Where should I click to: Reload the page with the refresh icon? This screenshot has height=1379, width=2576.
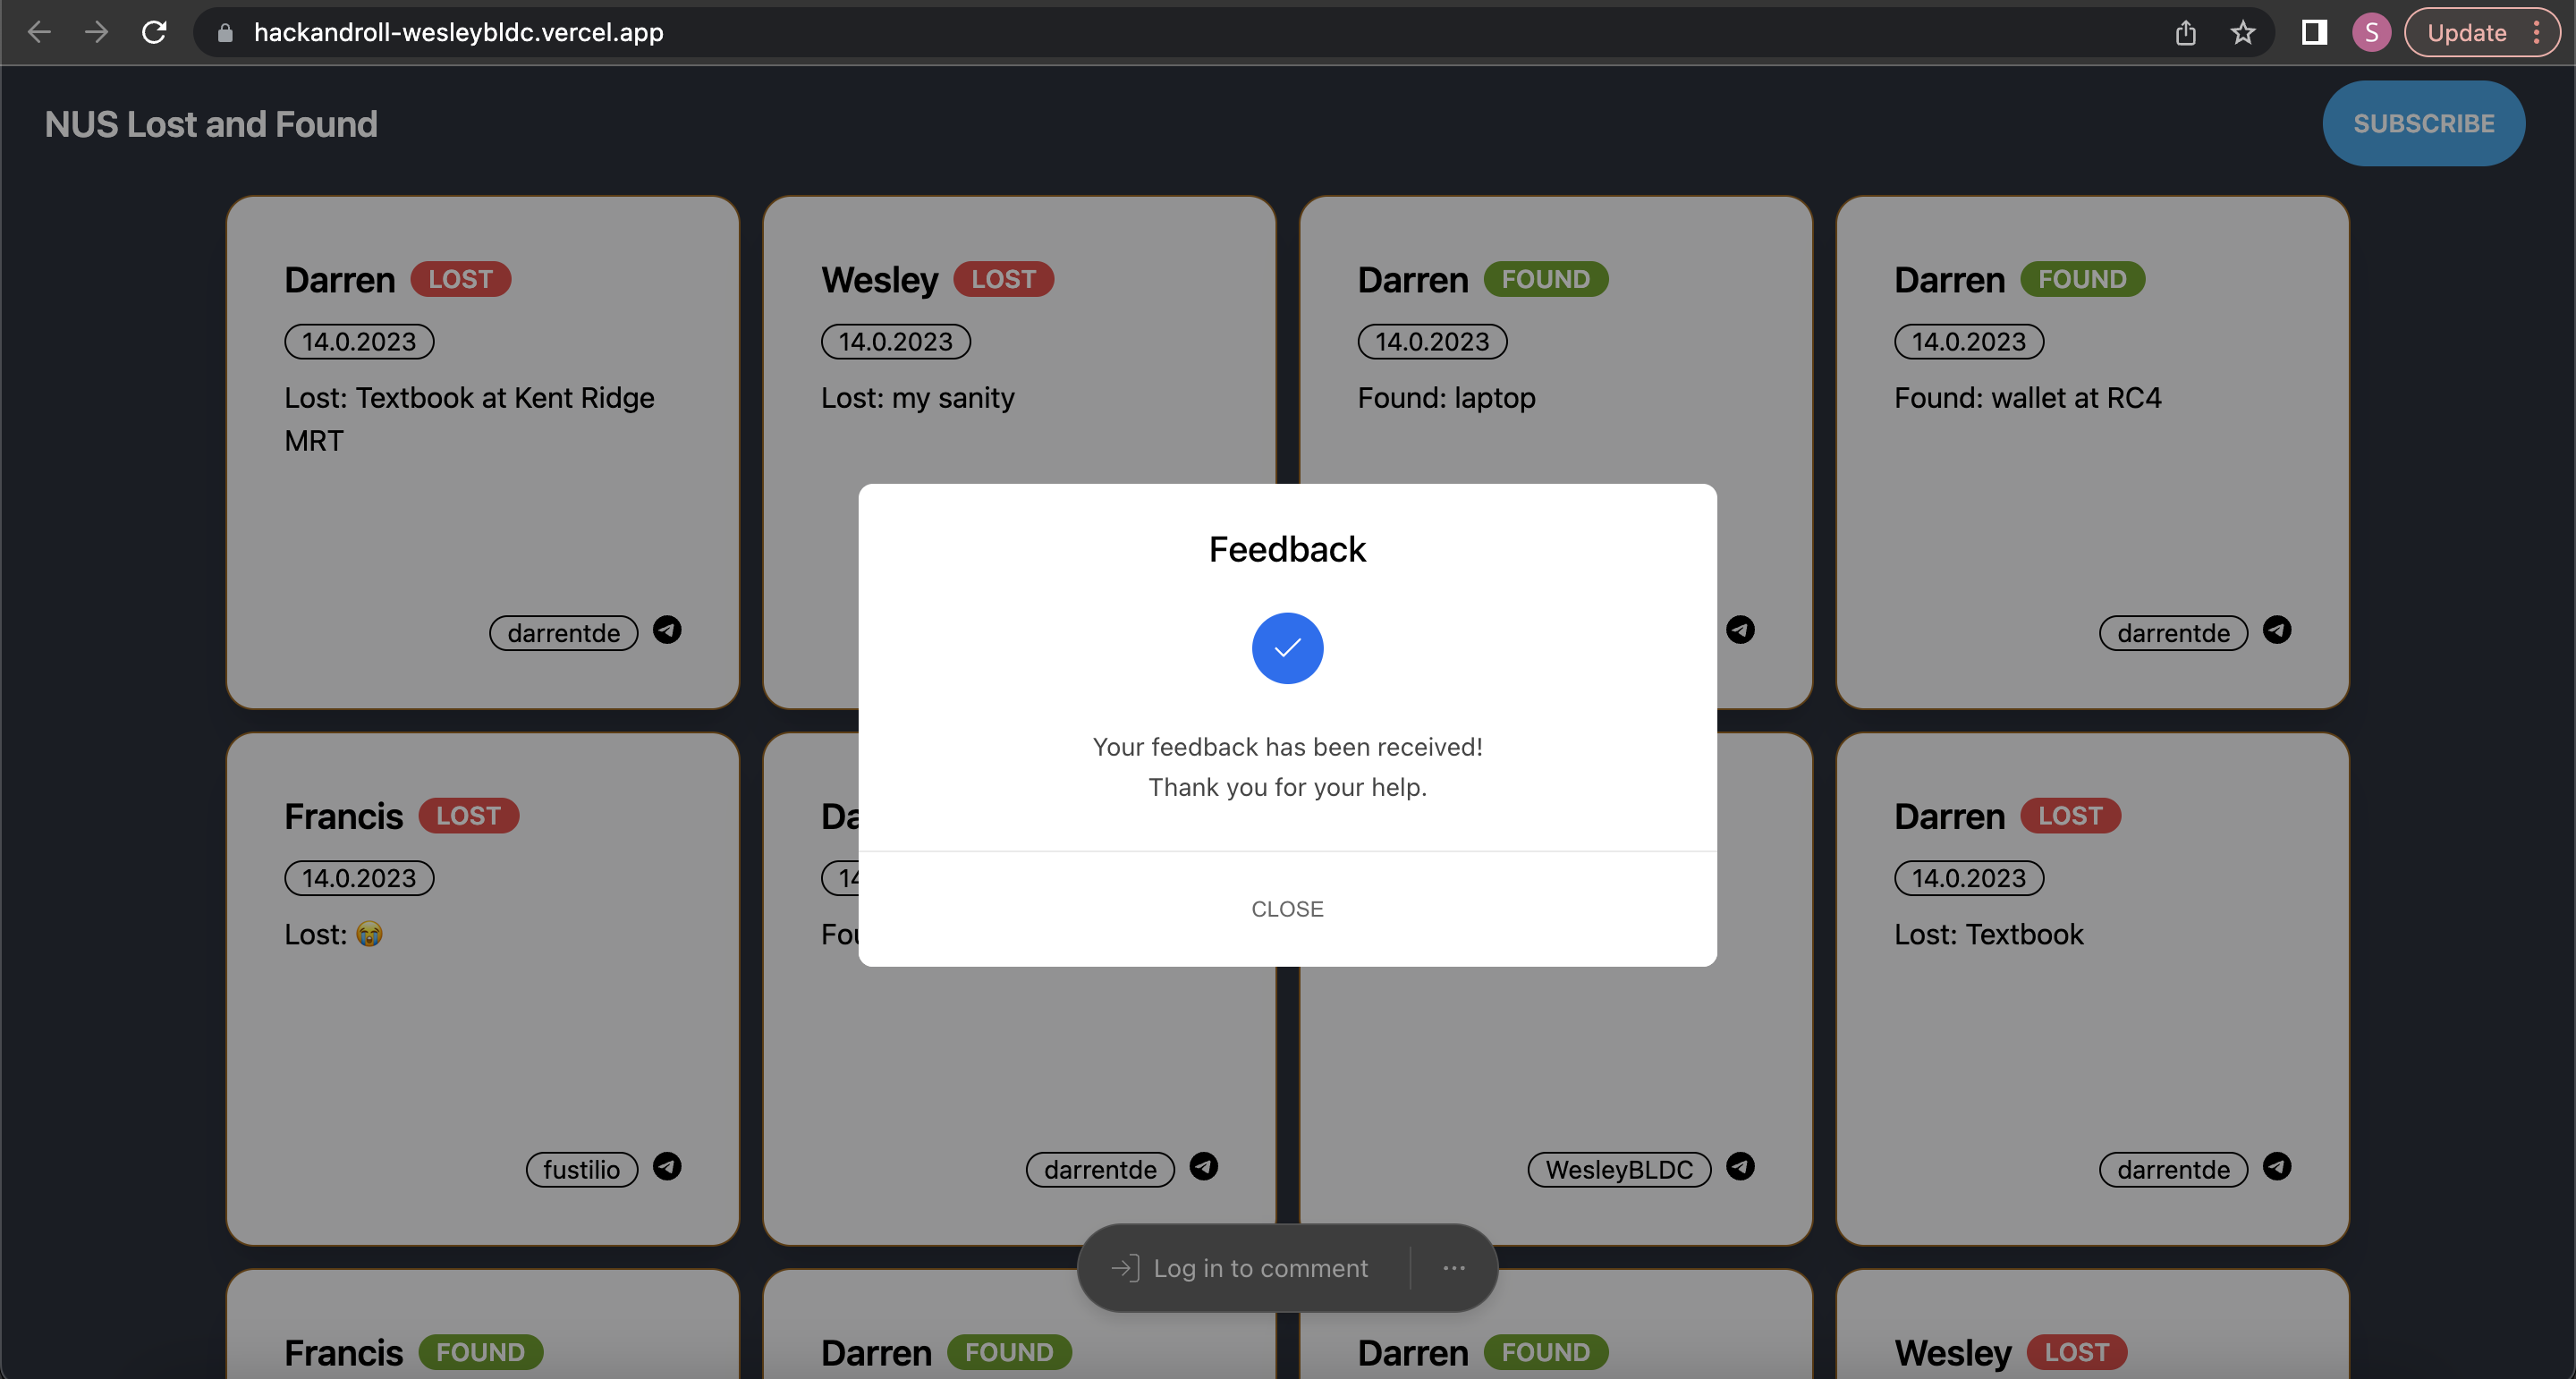[154, 32]
